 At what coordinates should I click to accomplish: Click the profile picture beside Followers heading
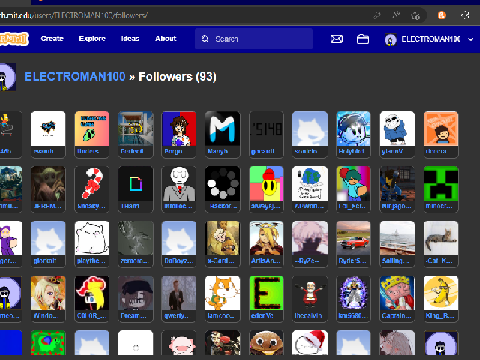pos(7,77)
